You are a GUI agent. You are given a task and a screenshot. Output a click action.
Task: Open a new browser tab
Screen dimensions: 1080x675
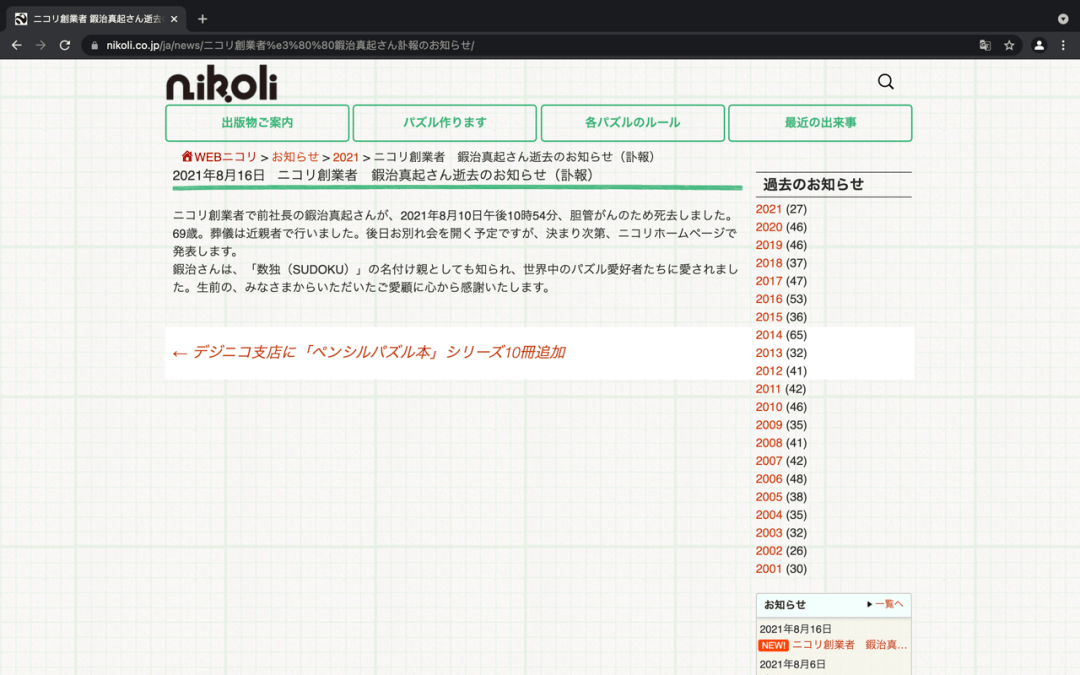click(x=202, y=19)
